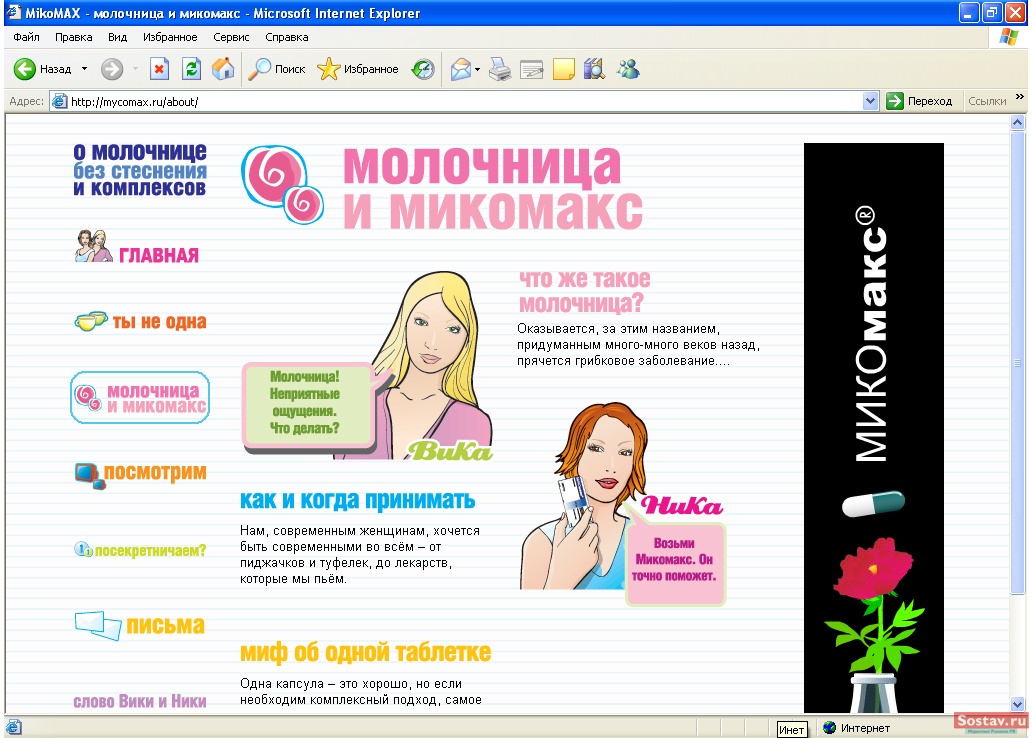Open Поиск search magnifier
Viewport: 1032px width, 738px height.
(259, 68)
